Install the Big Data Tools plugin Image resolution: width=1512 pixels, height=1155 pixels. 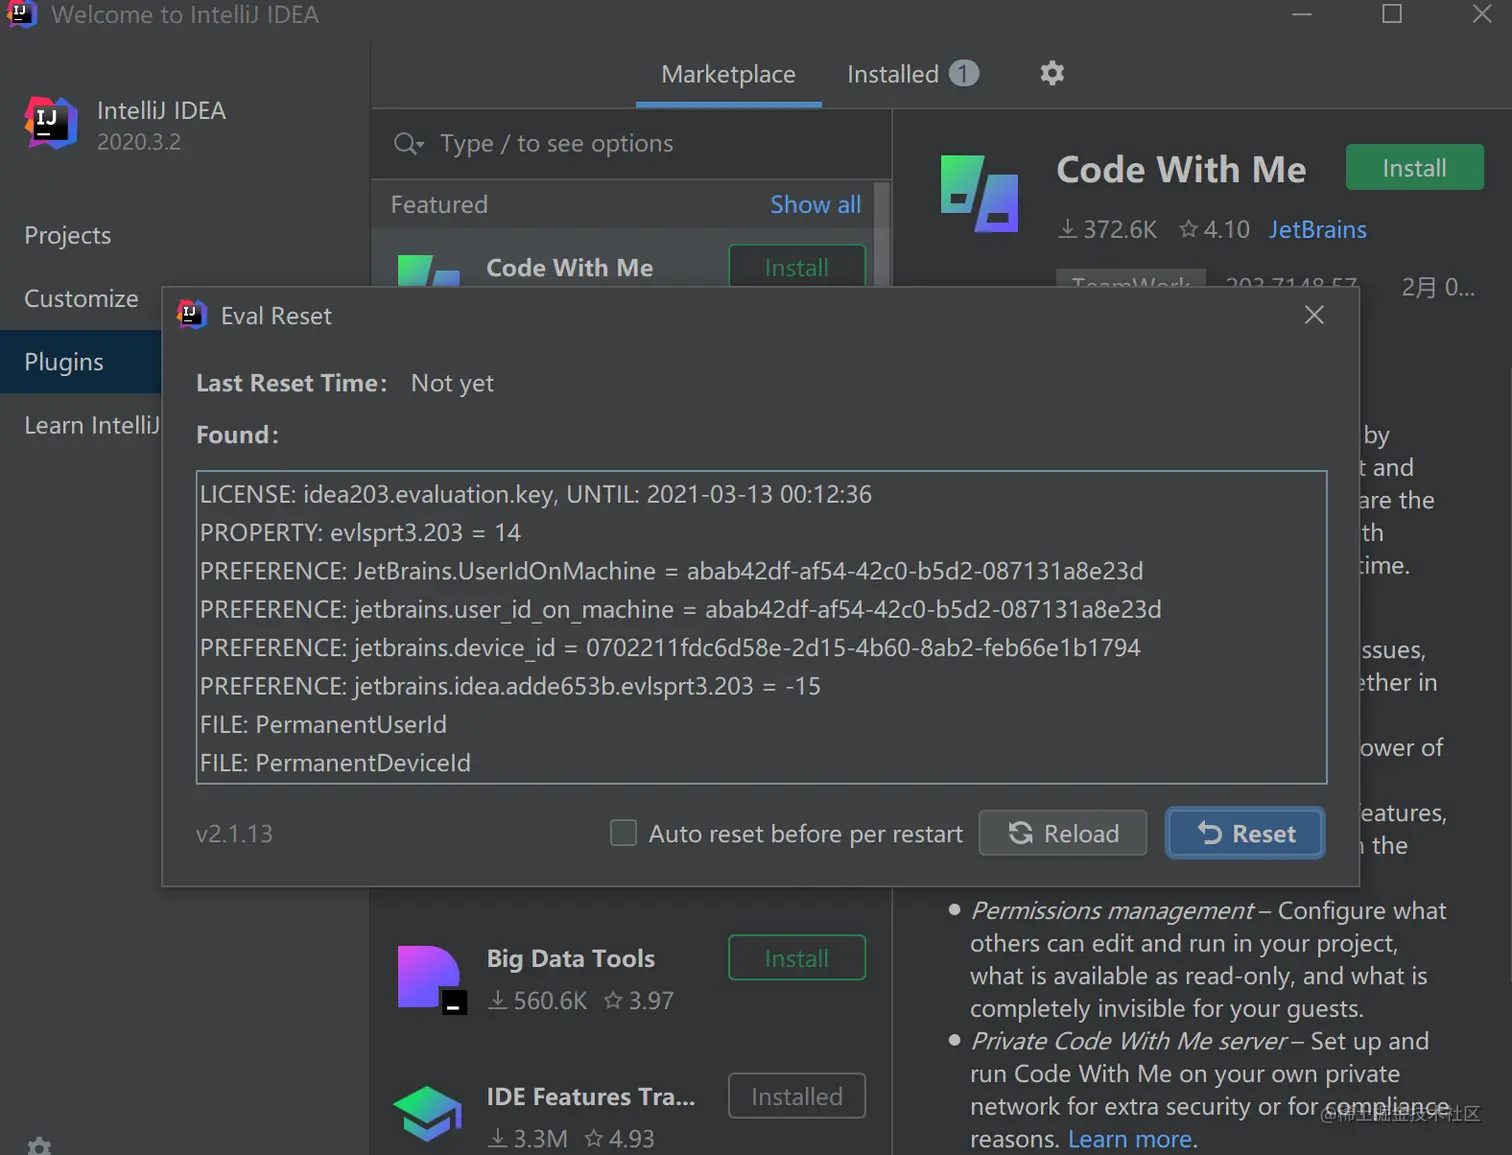[796, 958]
